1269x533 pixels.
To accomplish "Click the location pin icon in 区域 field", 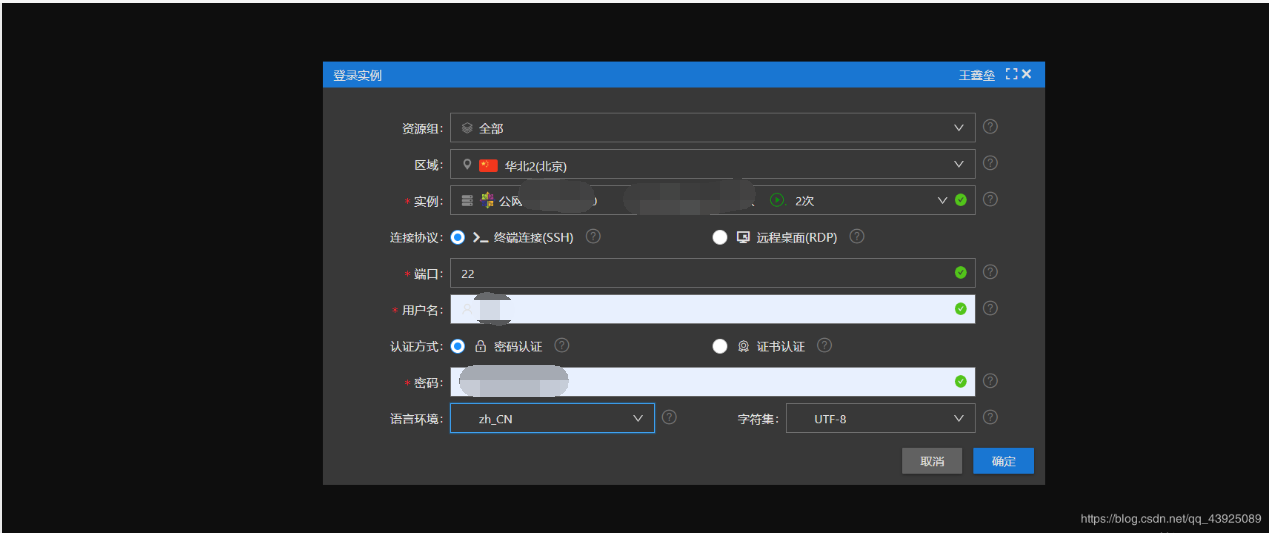I will 467,164.
